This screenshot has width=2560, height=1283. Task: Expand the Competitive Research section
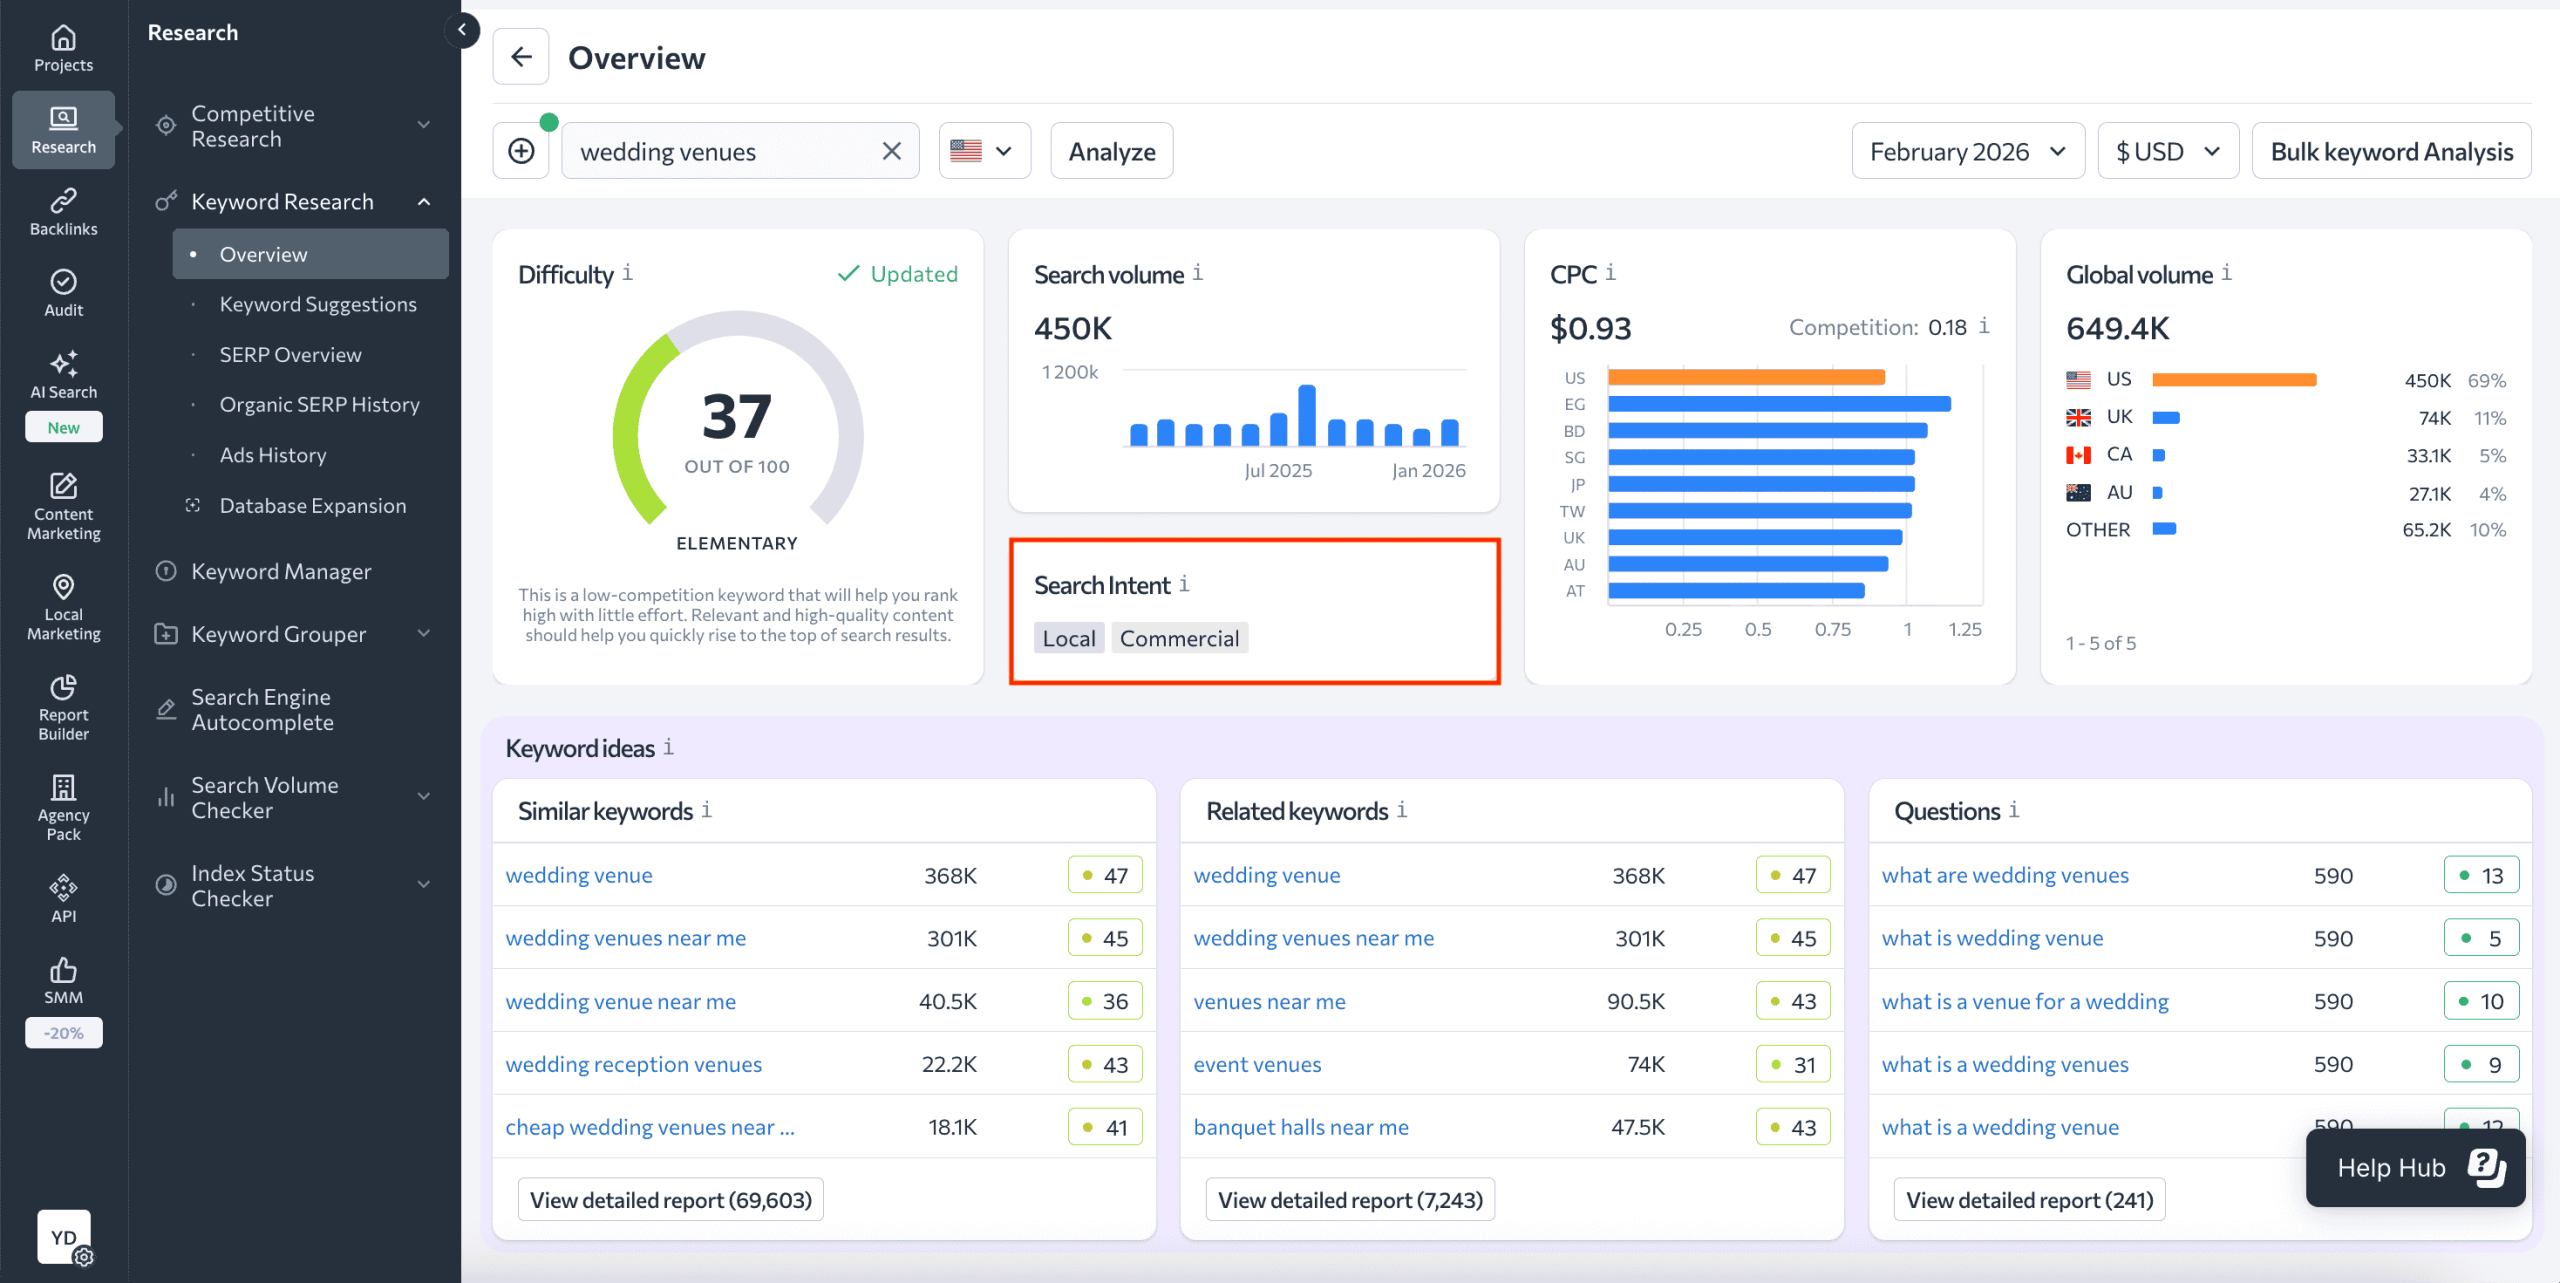pyautogui.click(x=293, y=125)
